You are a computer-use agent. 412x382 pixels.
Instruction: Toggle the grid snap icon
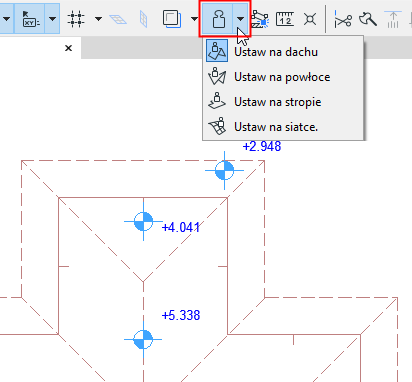[76, 19]
